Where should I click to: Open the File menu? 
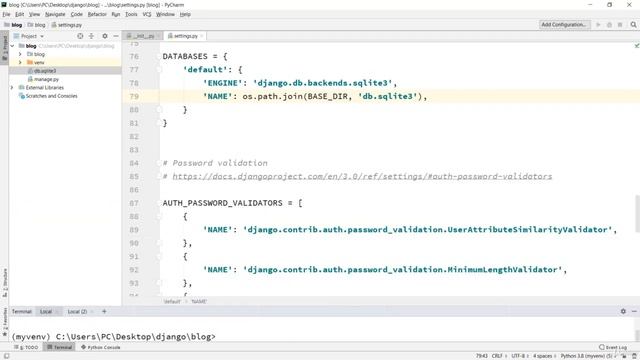(x=6, y=14)
